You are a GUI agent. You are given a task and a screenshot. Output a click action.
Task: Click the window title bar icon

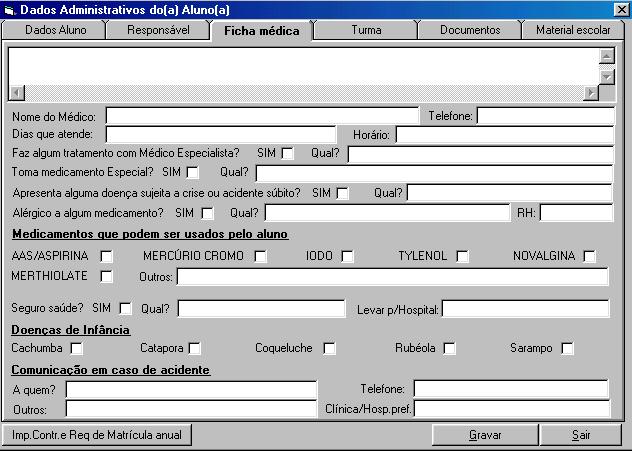point(10,9)
